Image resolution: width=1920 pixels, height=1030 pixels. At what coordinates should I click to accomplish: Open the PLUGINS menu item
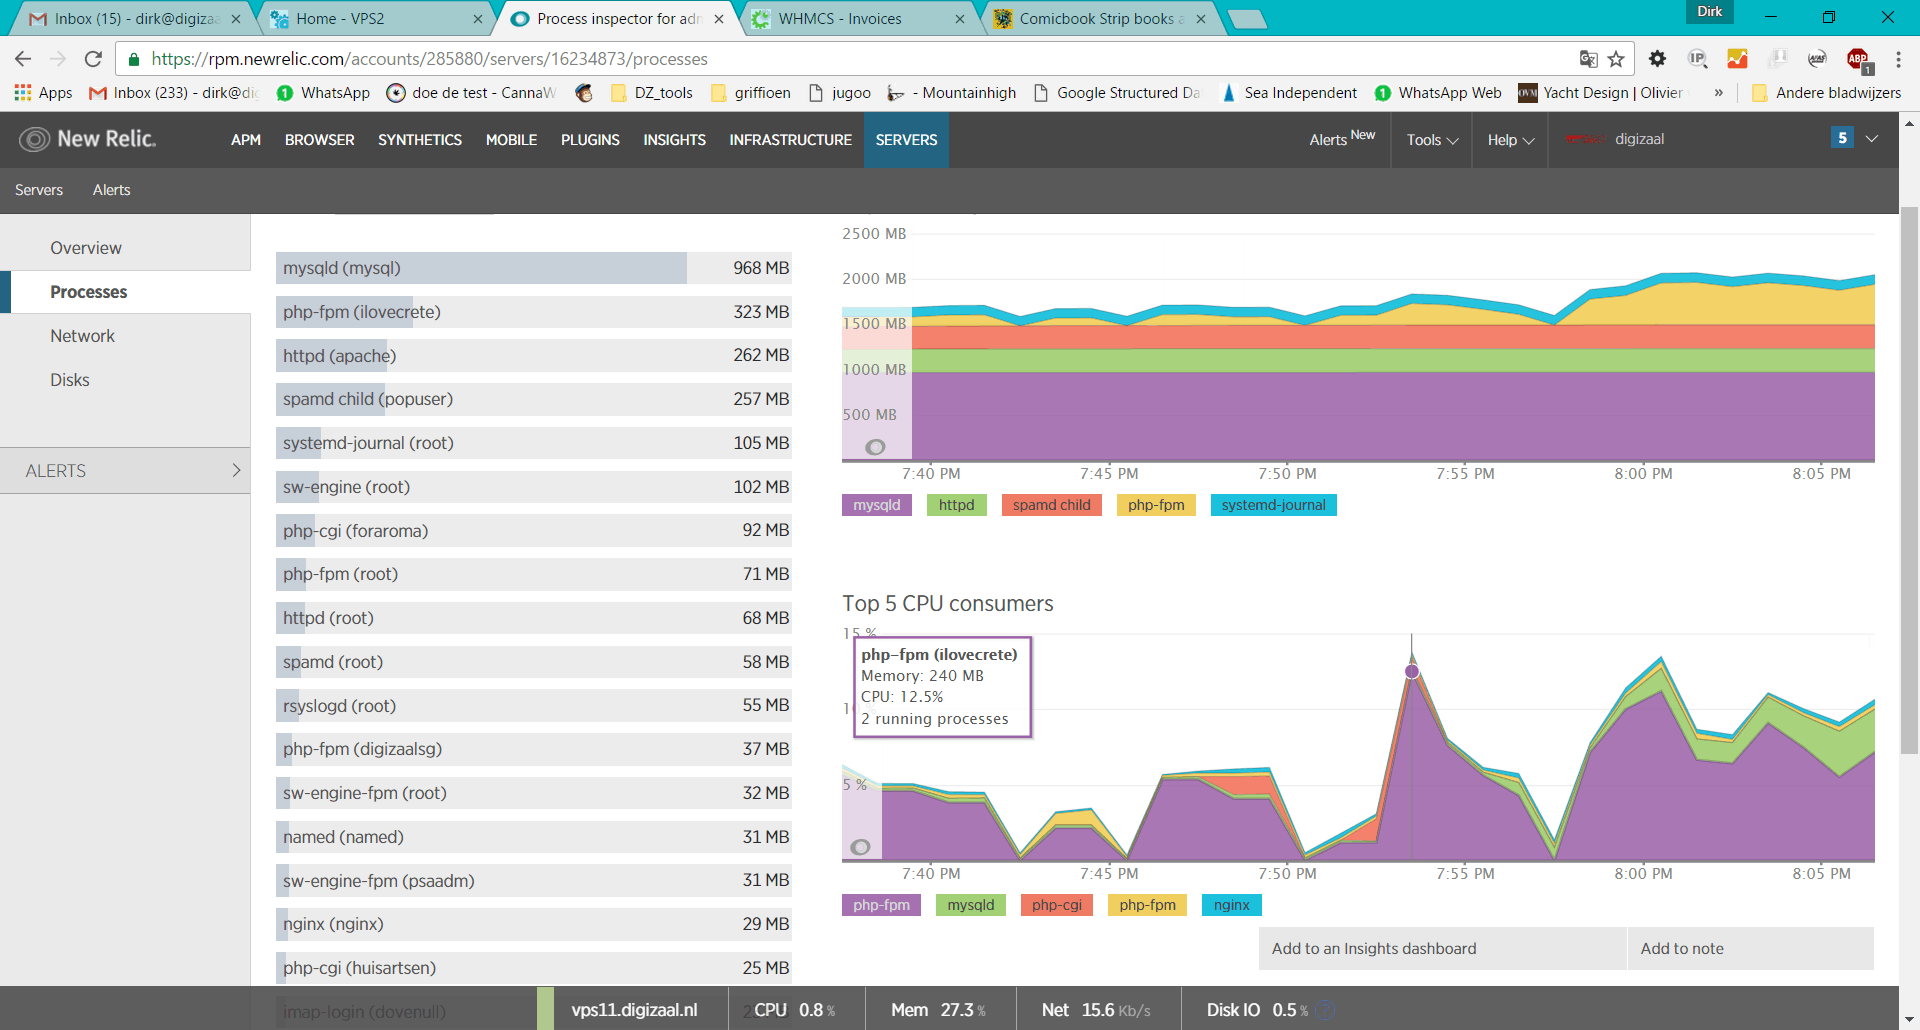590,140
